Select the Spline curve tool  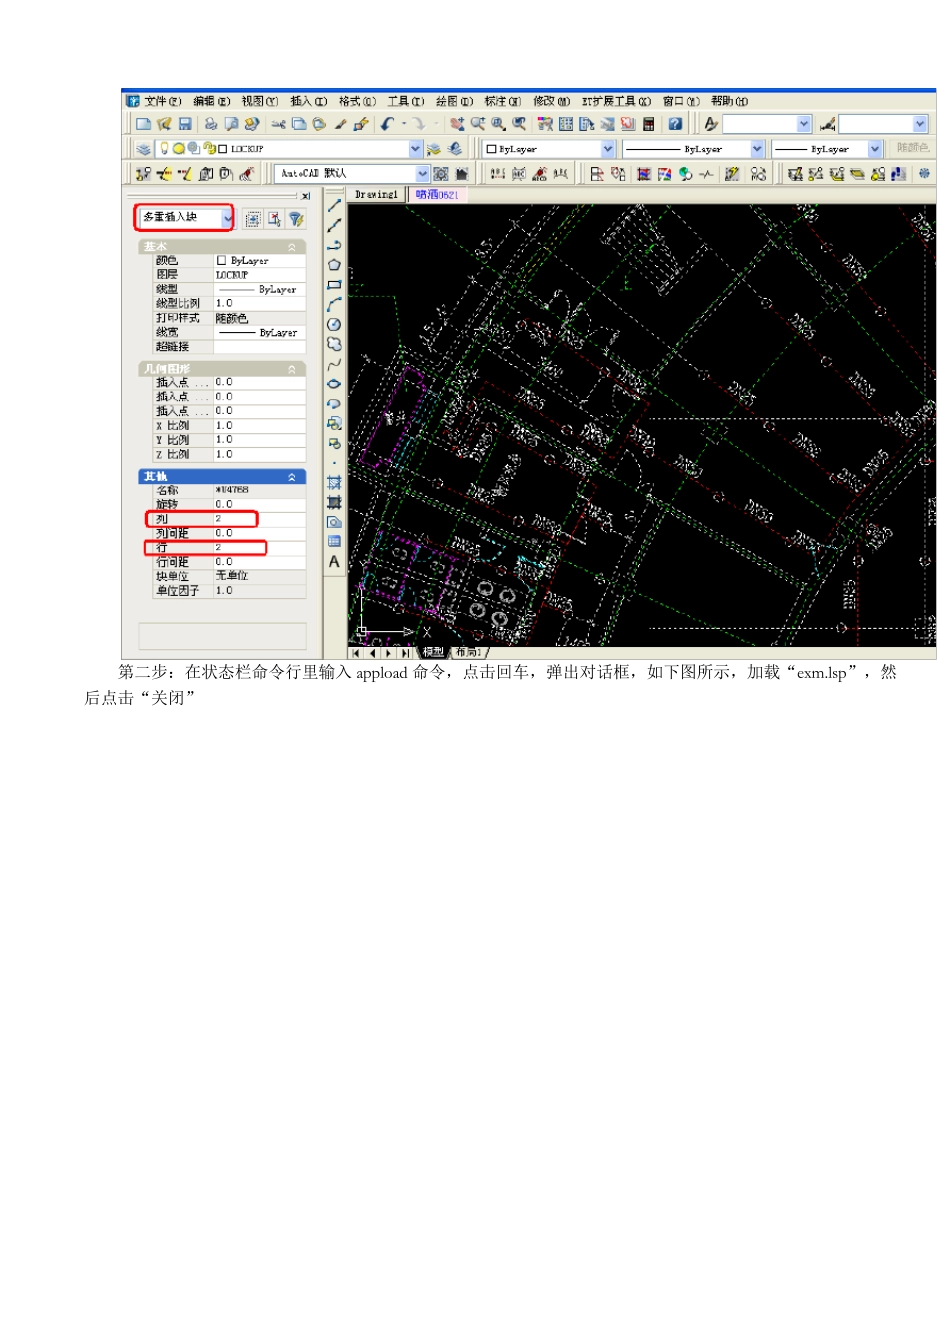334,364
